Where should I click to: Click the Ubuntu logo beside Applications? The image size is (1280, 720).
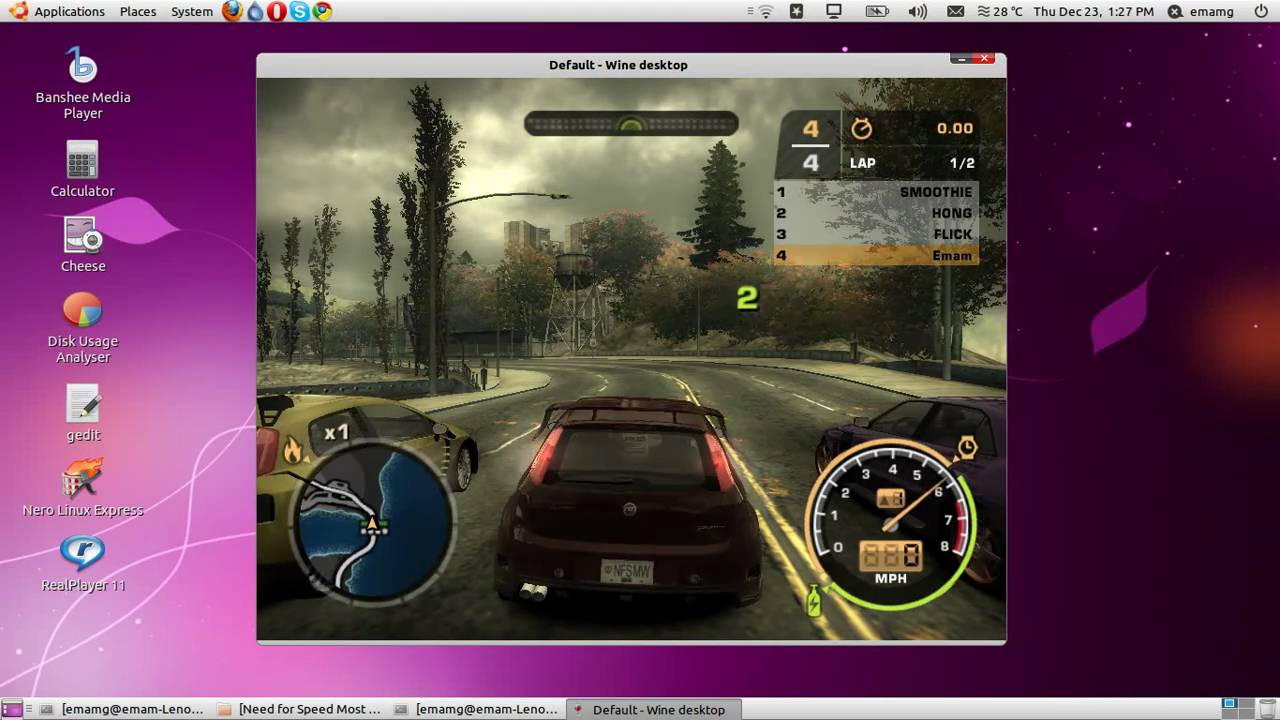[x=18, y=11]
